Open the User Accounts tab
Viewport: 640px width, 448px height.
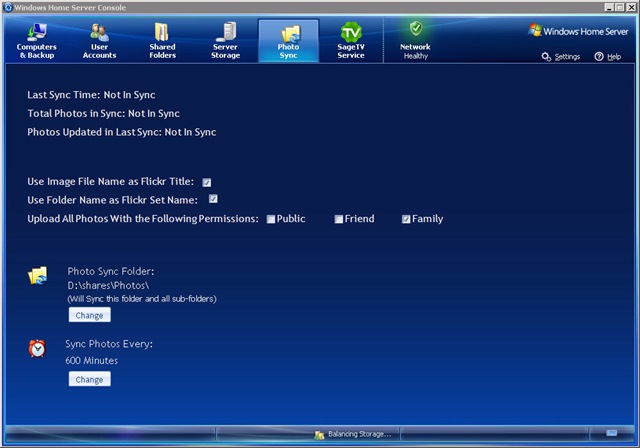99,41
